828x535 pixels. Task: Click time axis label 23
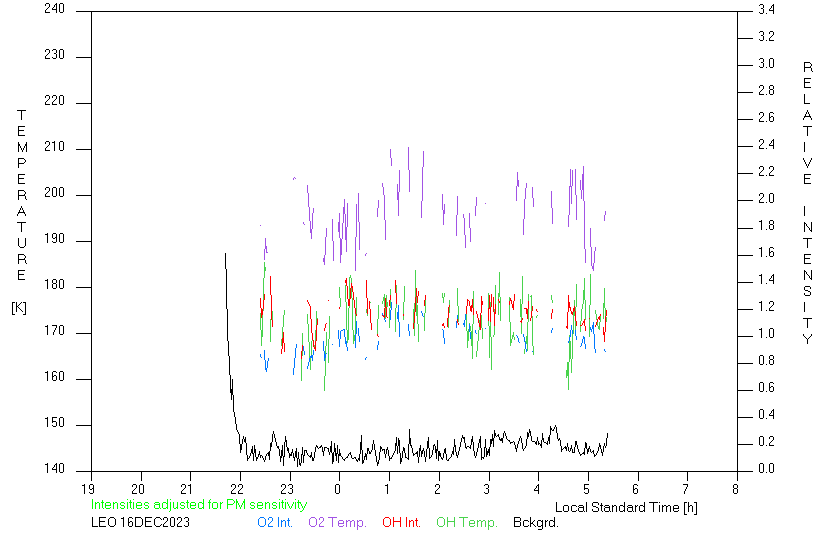pyautogui.click(x=287, y=489)
